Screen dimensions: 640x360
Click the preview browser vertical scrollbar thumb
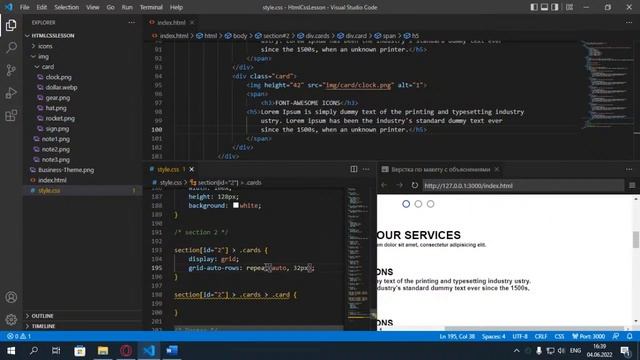(636, 239)
